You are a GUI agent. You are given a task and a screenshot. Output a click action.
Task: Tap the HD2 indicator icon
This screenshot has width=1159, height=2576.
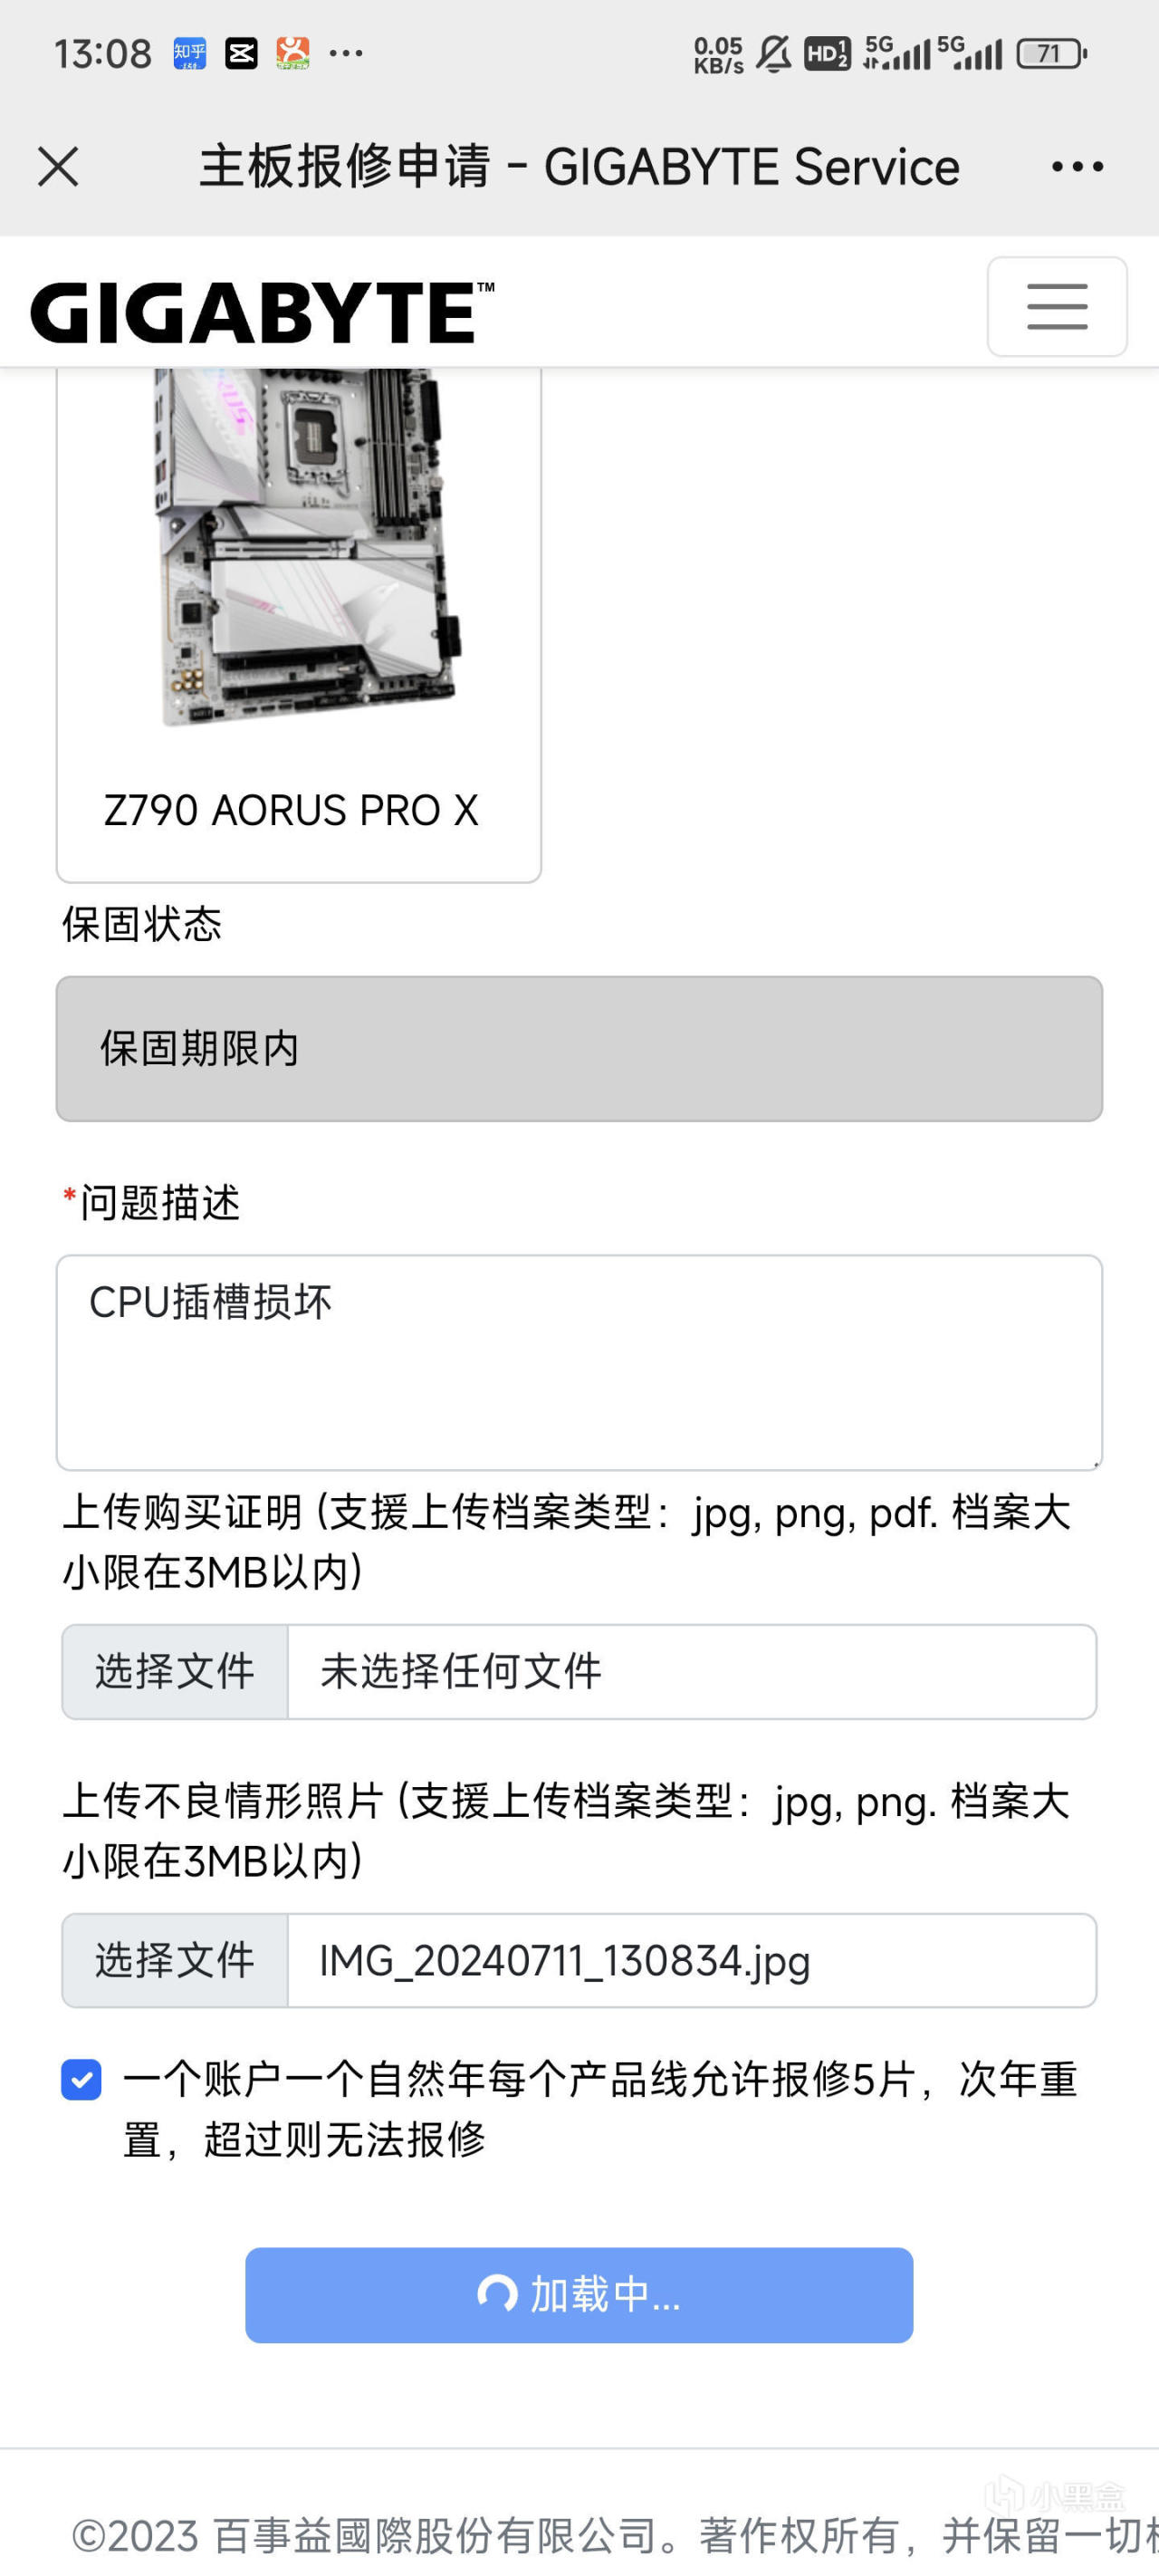point(827,53)
